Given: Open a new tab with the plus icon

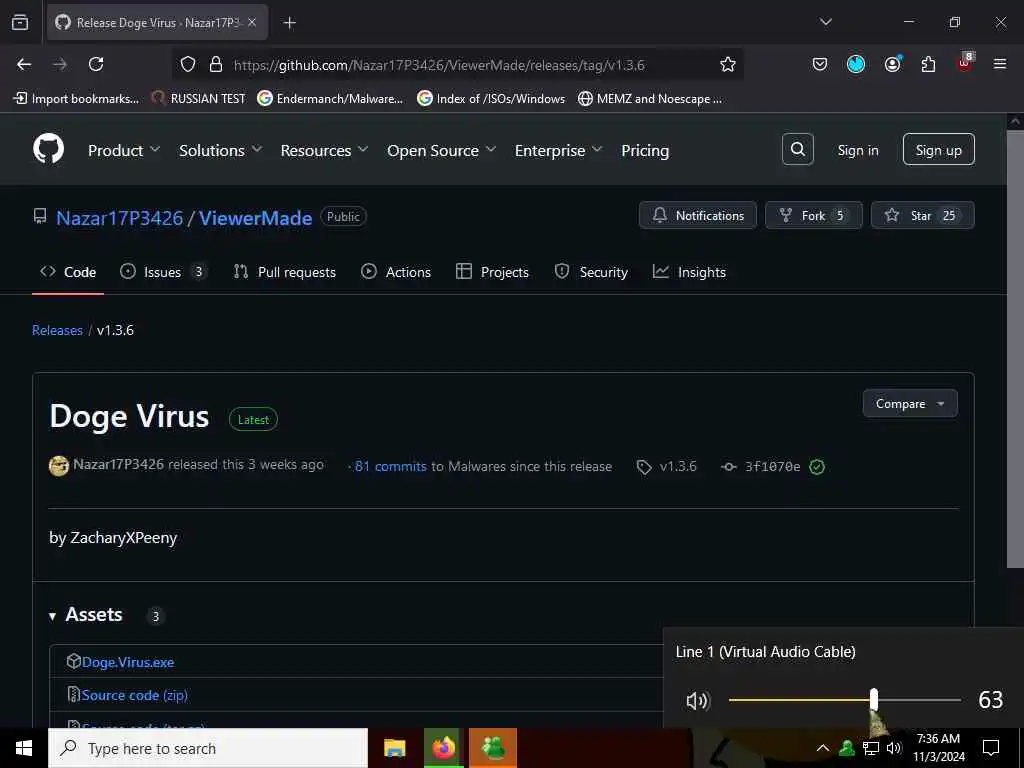Looking at the screenshot, I should [289, 23].
